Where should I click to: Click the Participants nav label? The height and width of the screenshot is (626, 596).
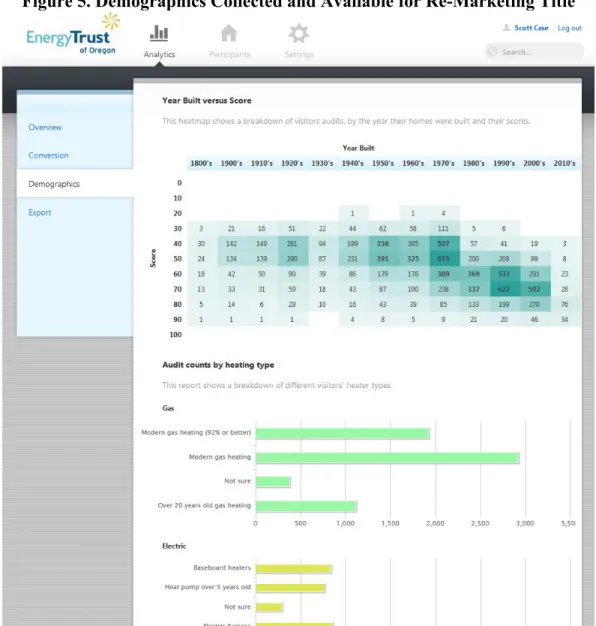coord(229,54)
